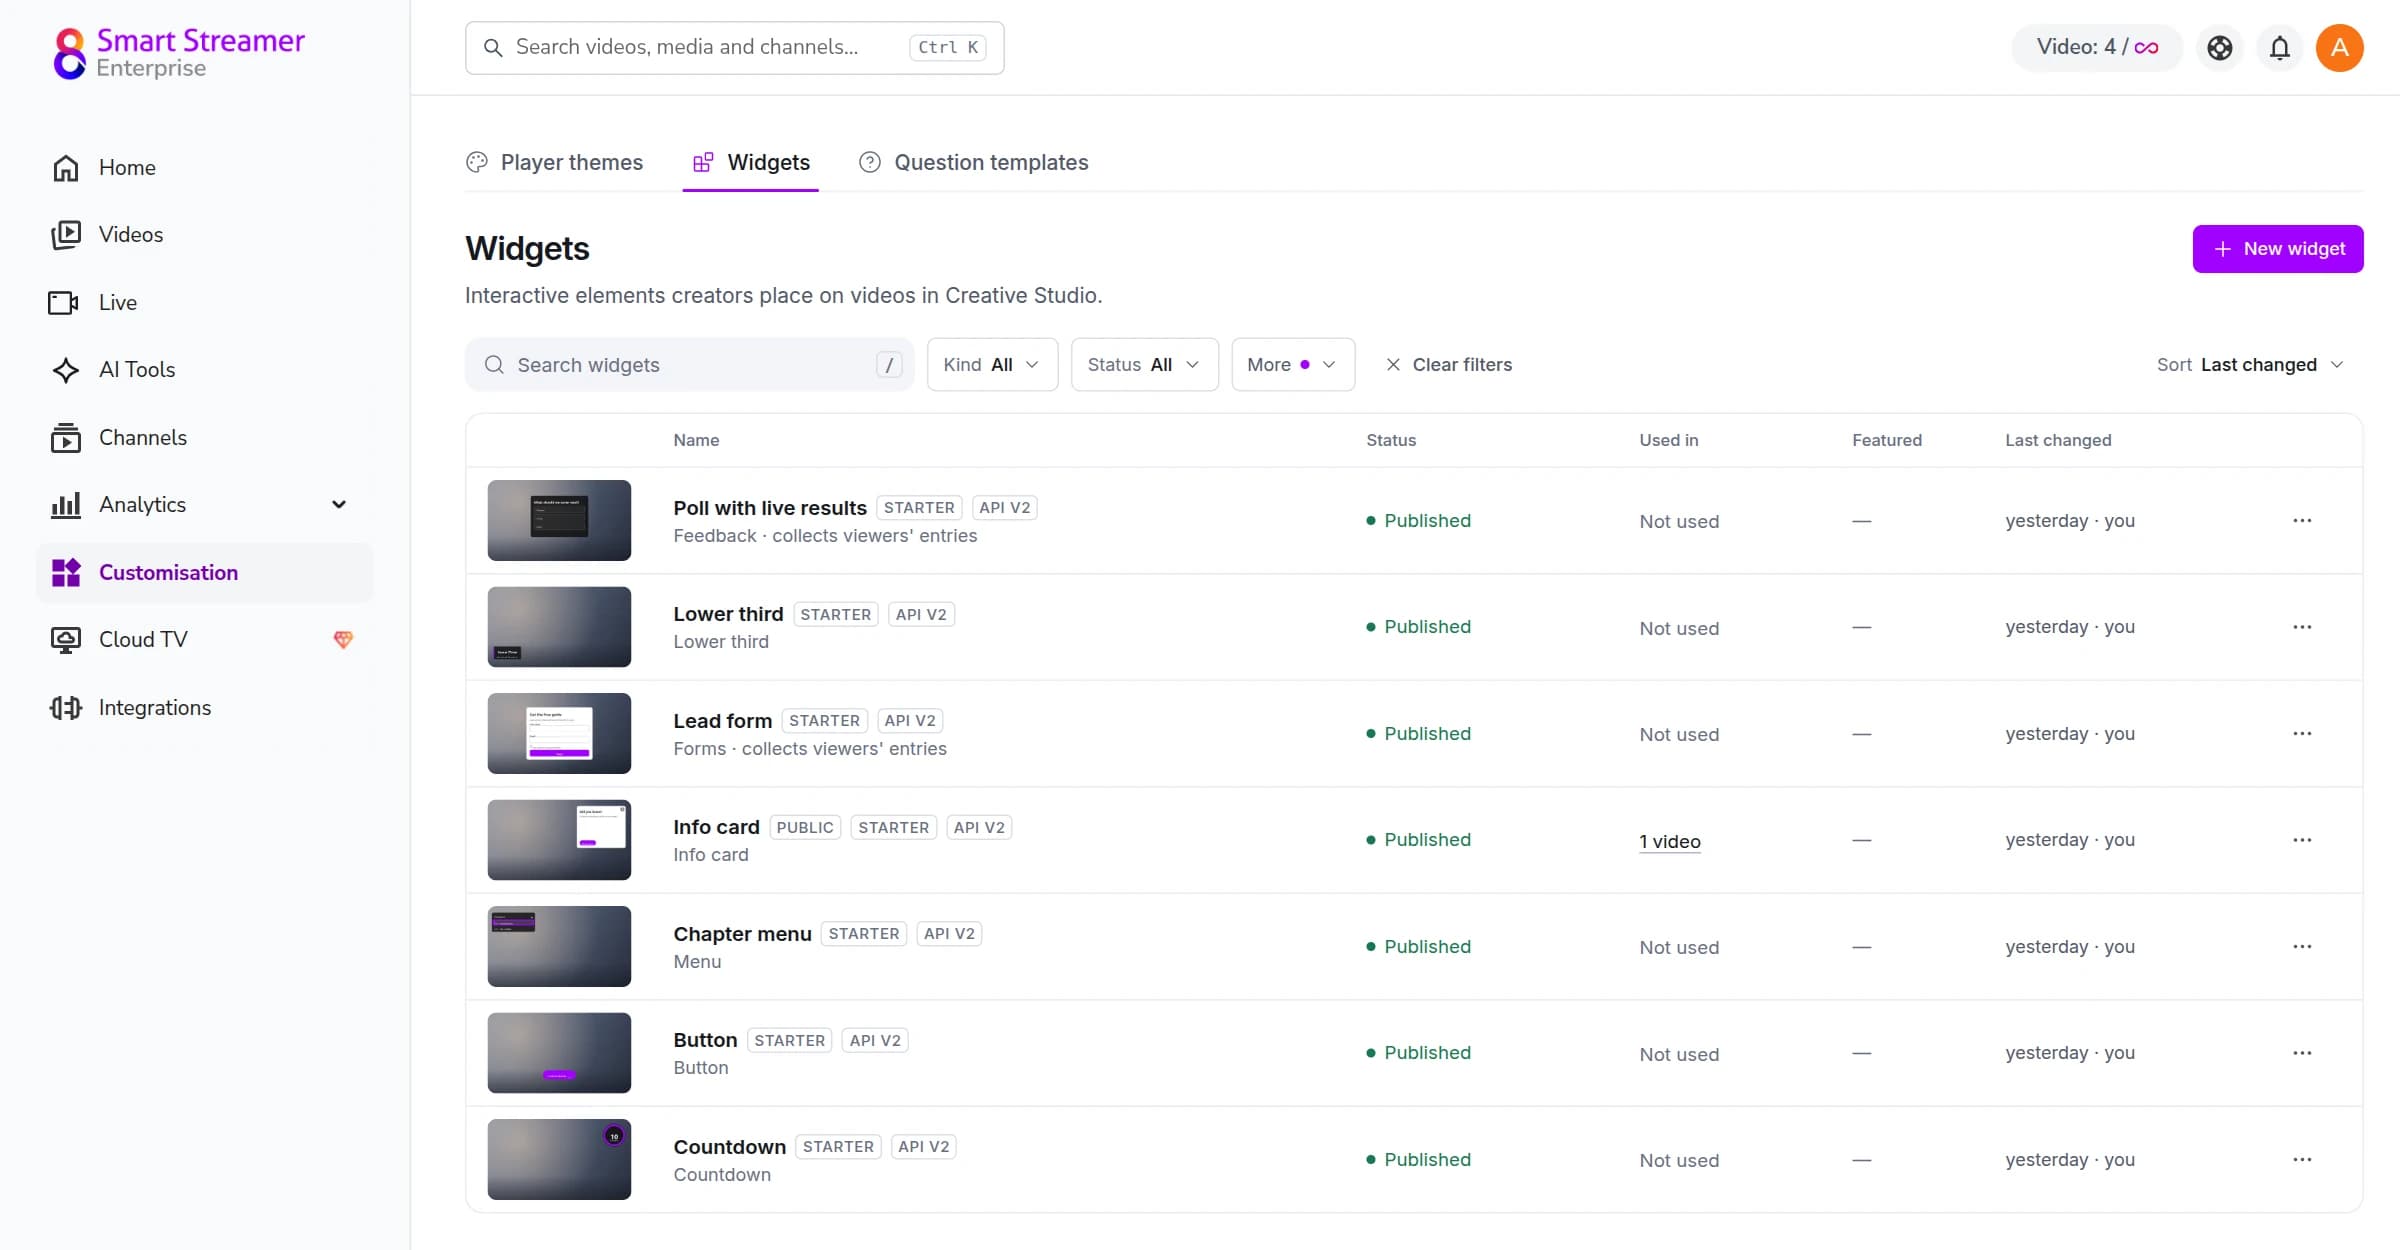2400x1250 pixels.
Task: Open the AI Tools sparkle icon
Action: pyautogui.click(x=66, y=369)
